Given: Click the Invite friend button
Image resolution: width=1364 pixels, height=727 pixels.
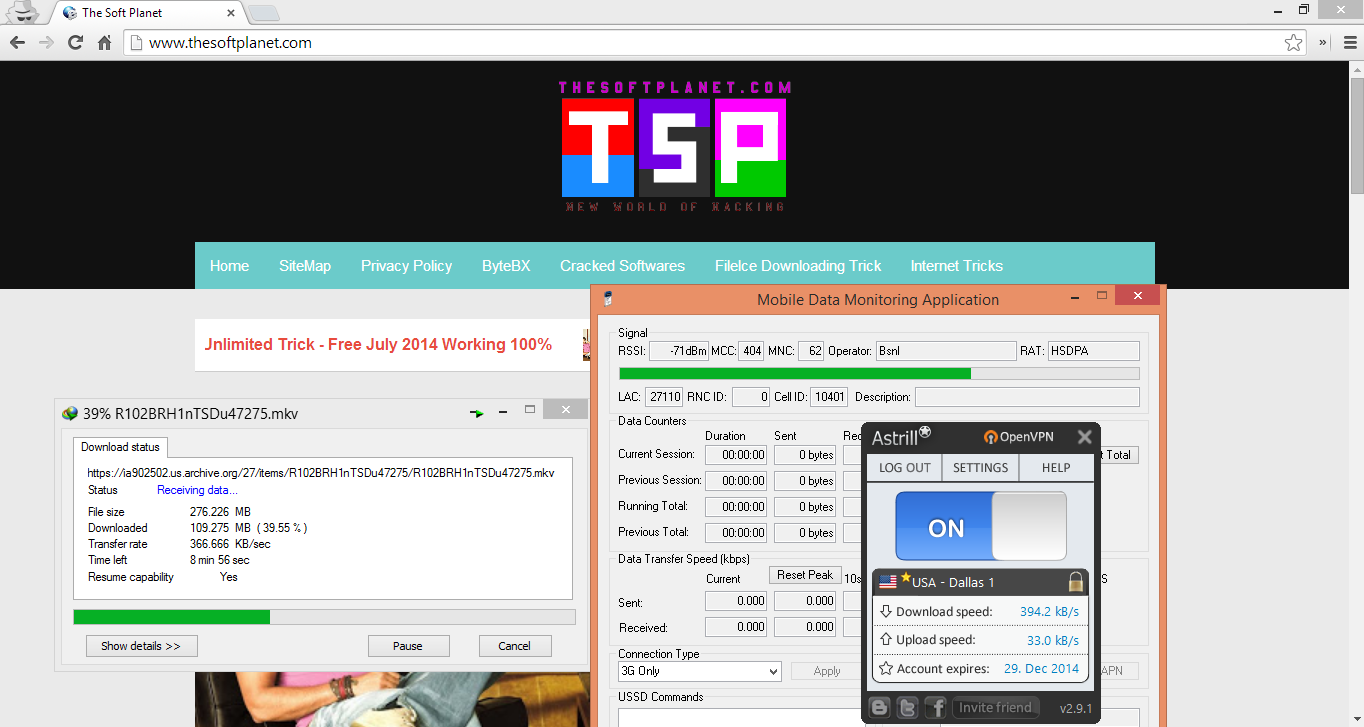Looking at the screenshot, I should pos(995,708).
